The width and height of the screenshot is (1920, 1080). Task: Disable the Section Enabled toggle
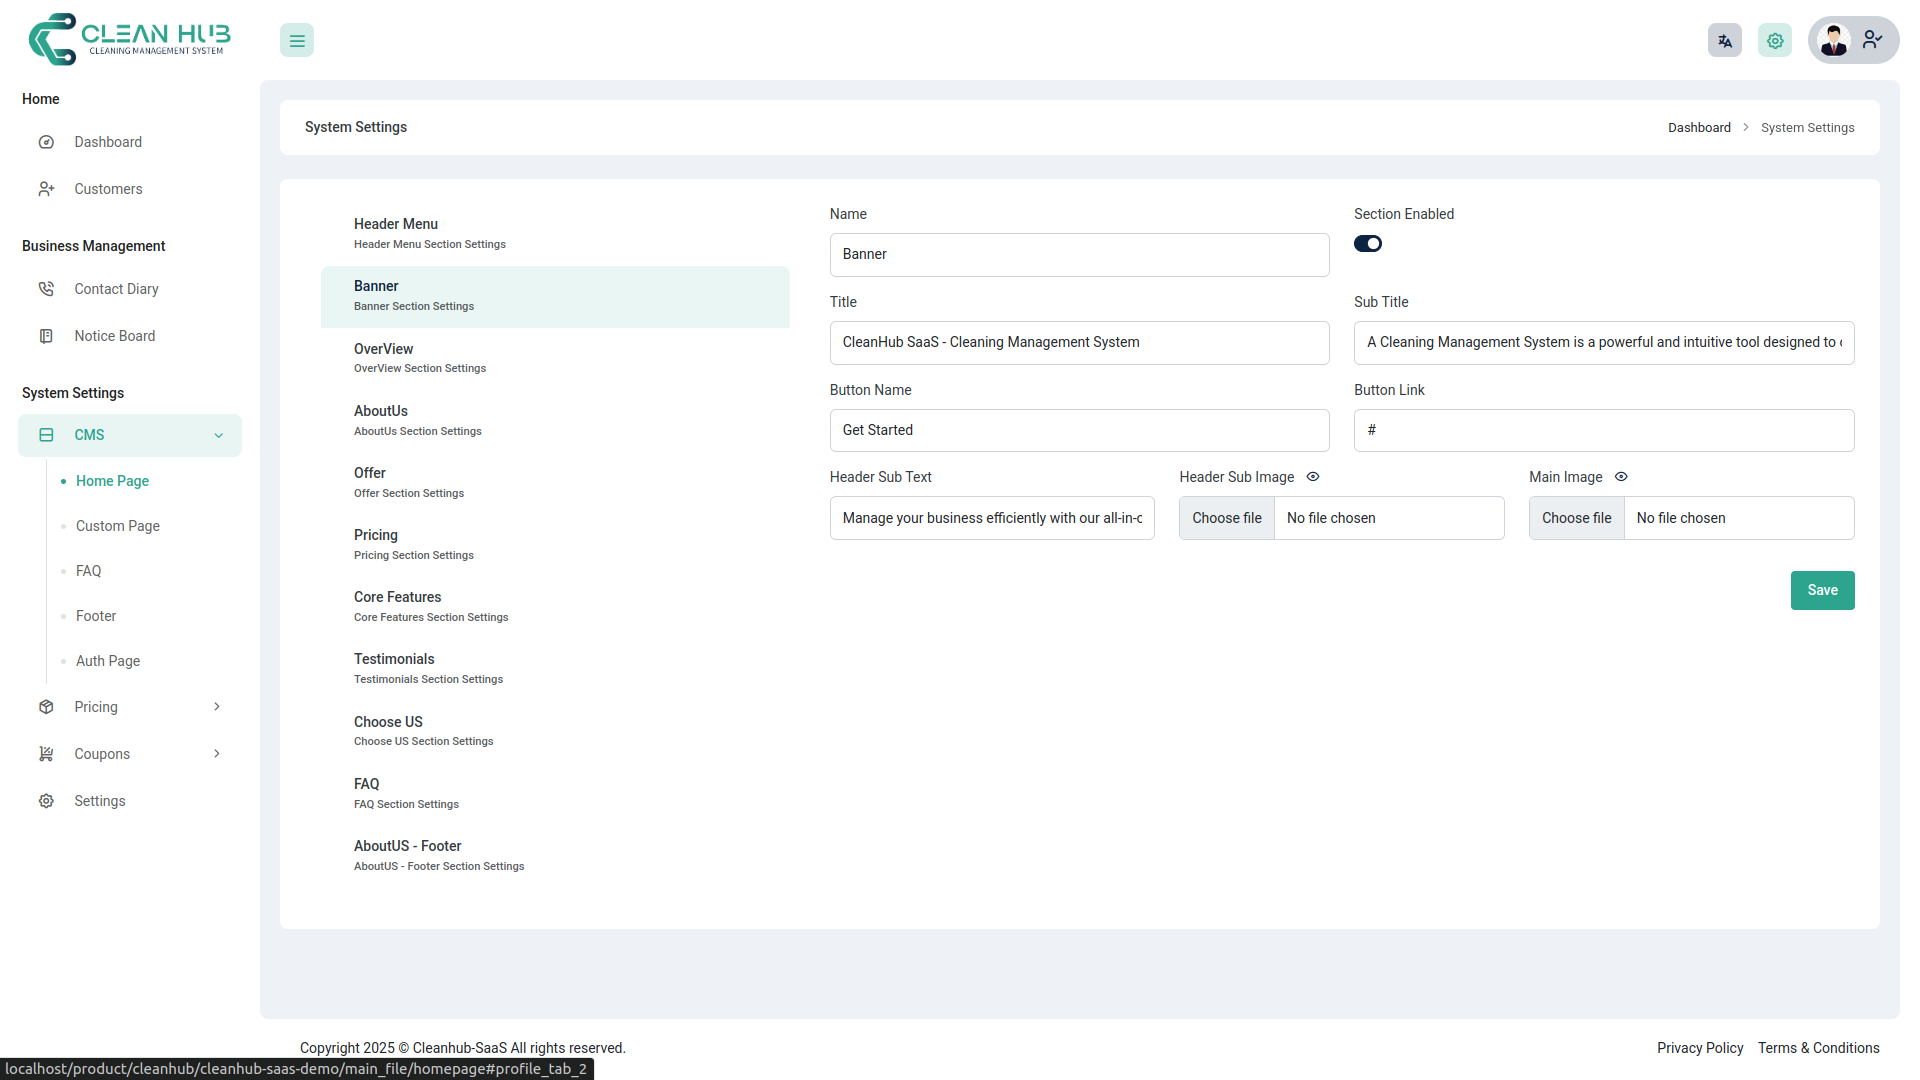pyautogui.click(x=1368, y=243)
